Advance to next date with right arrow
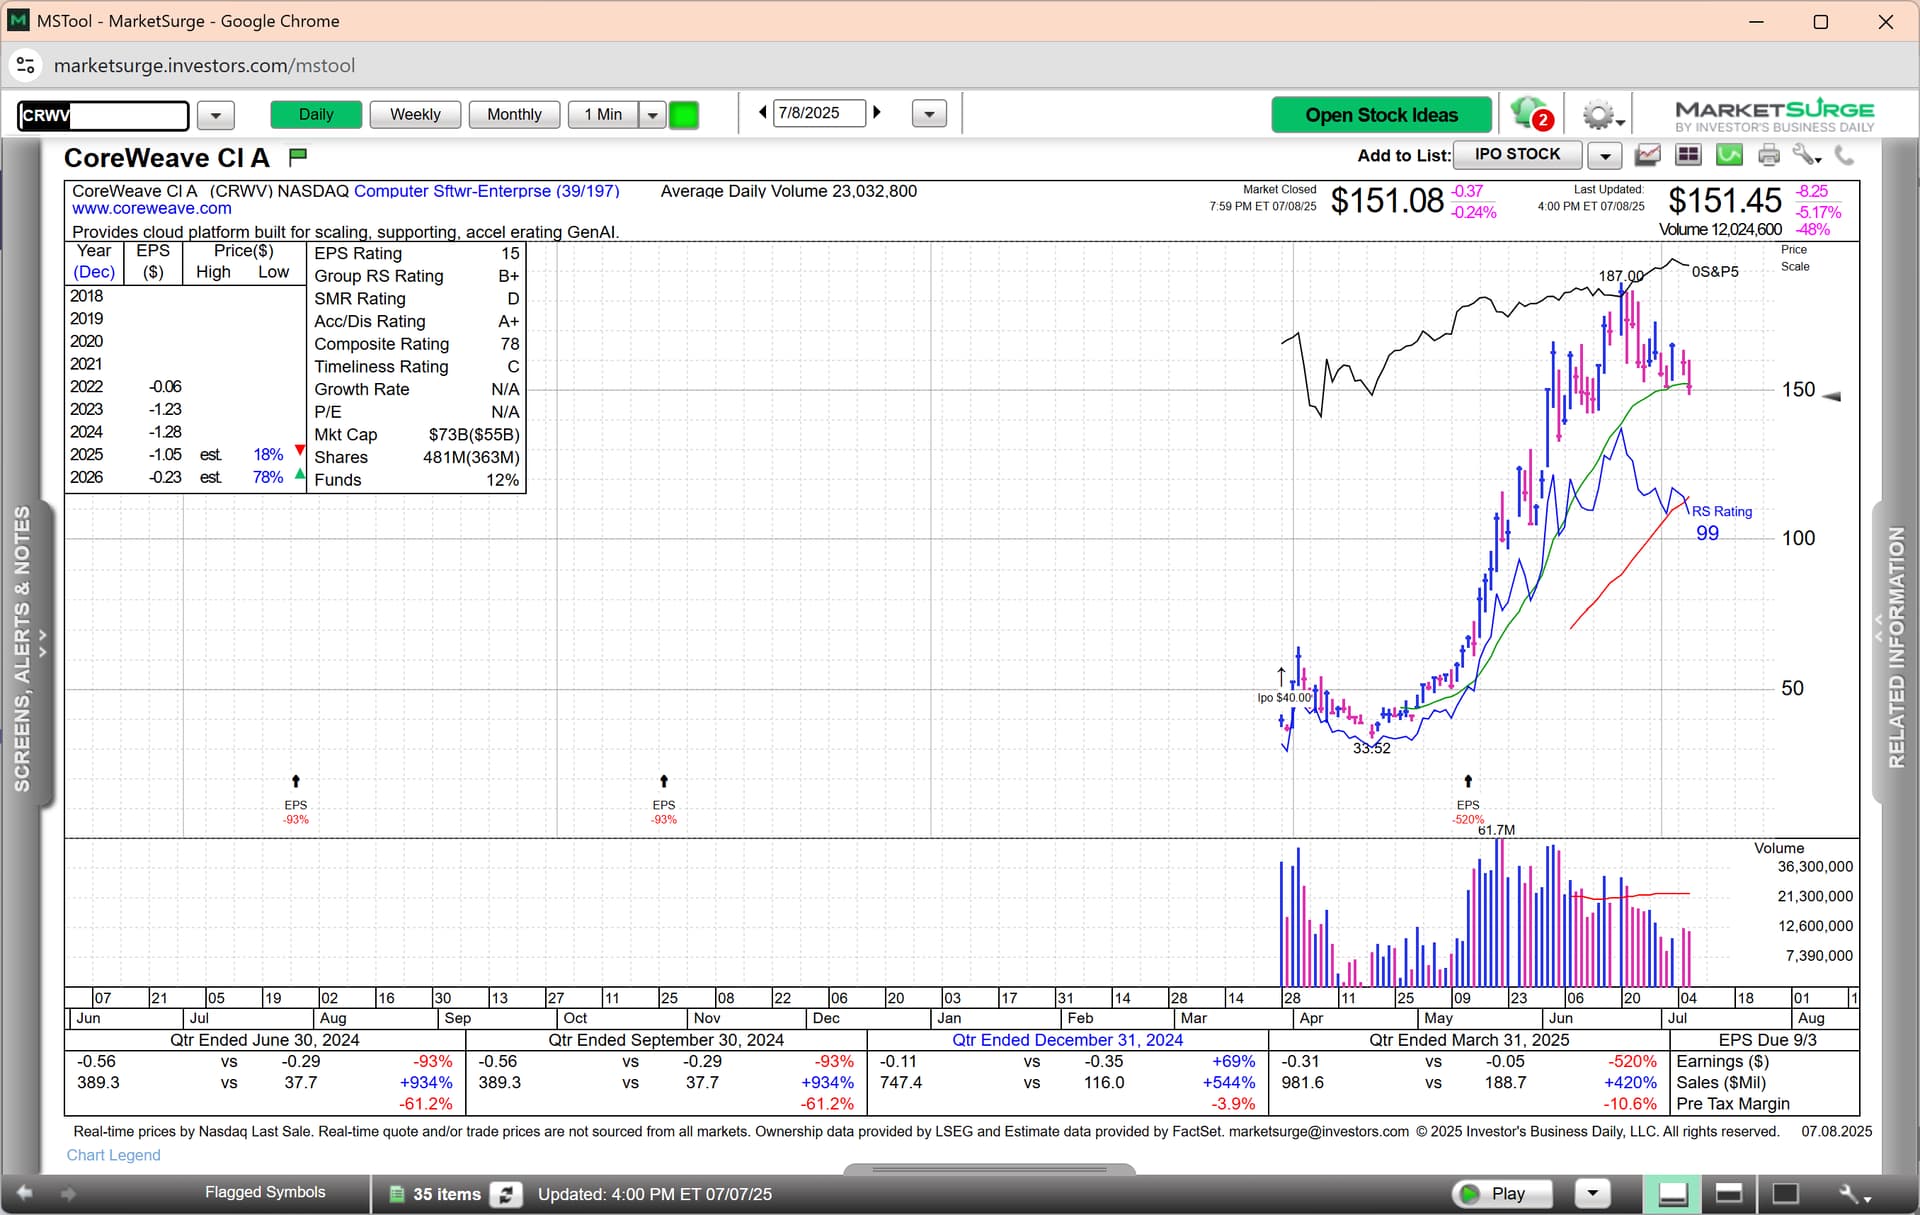The width and height of the screenshot is (1920, 1215). [x=877, y=113]
